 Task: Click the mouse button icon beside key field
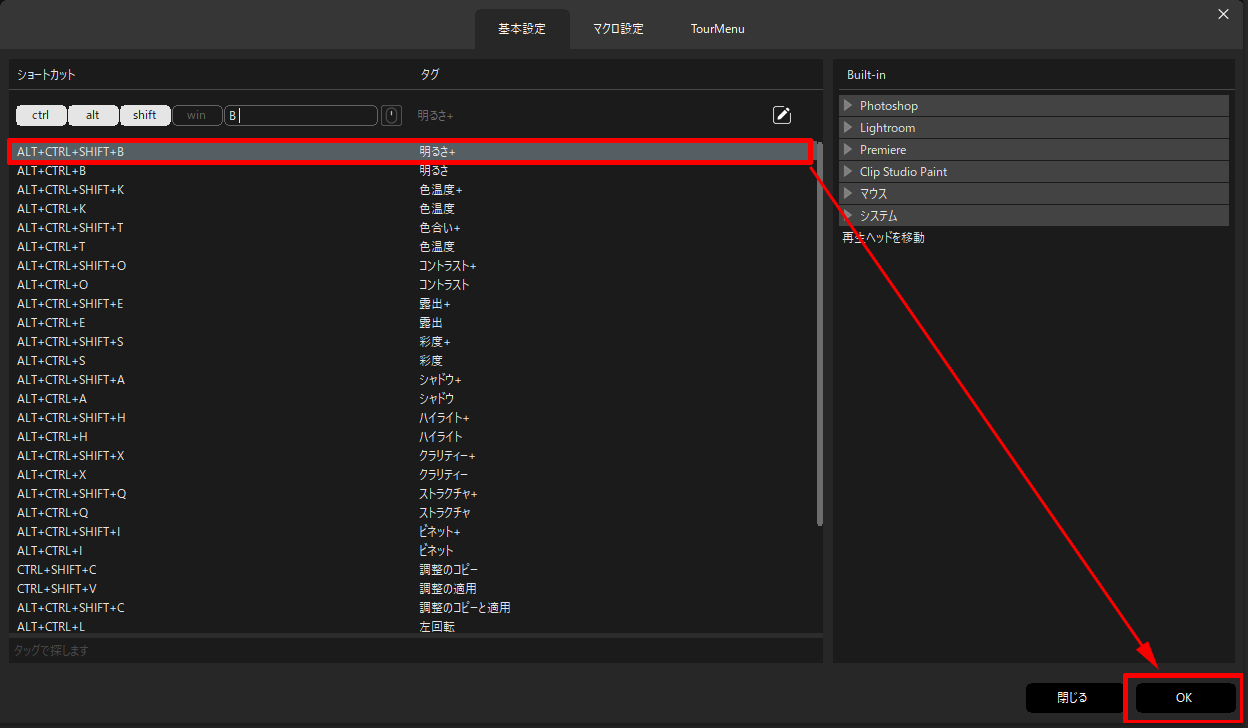(x=392, y=115)
